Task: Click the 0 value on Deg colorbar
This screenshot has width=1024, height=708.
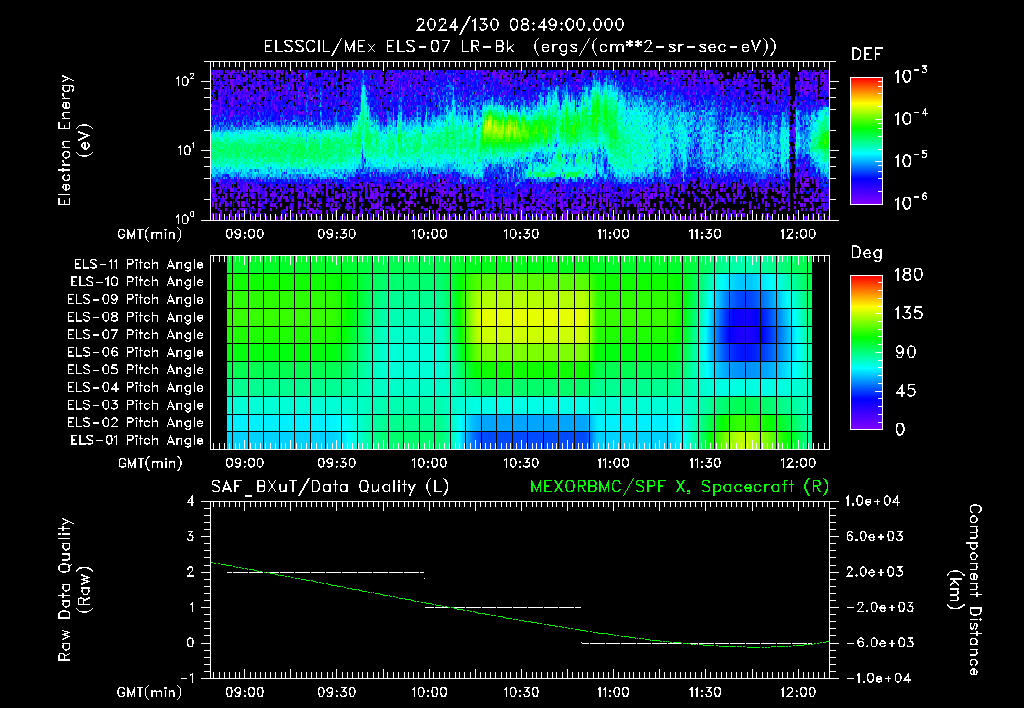Action: pos(900,429)
